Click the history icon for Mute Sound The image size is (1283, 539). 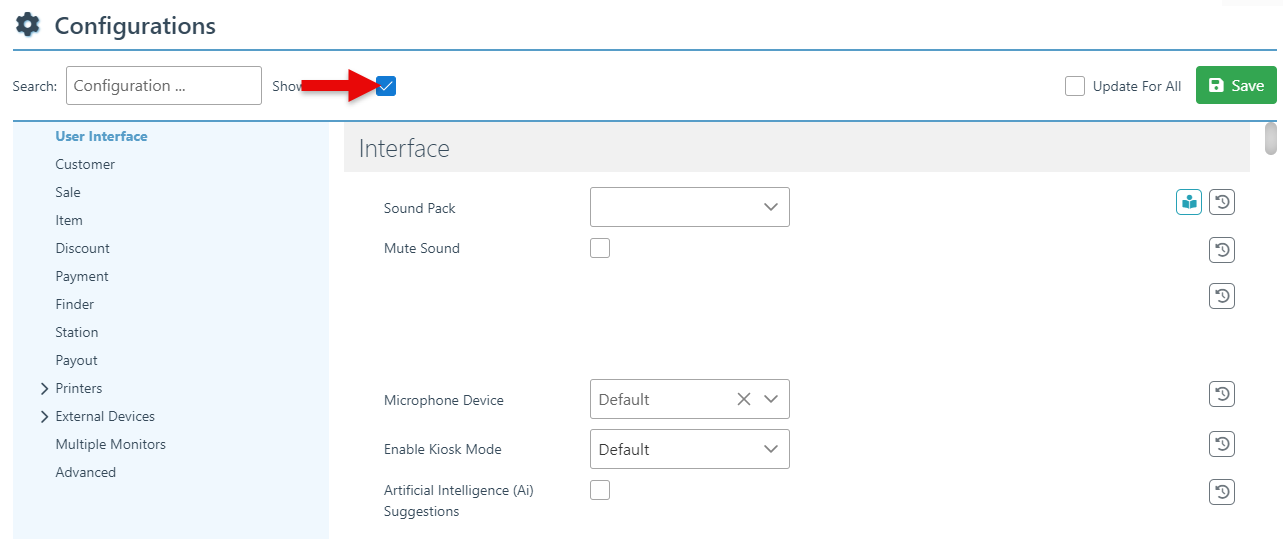(1221, 250)
